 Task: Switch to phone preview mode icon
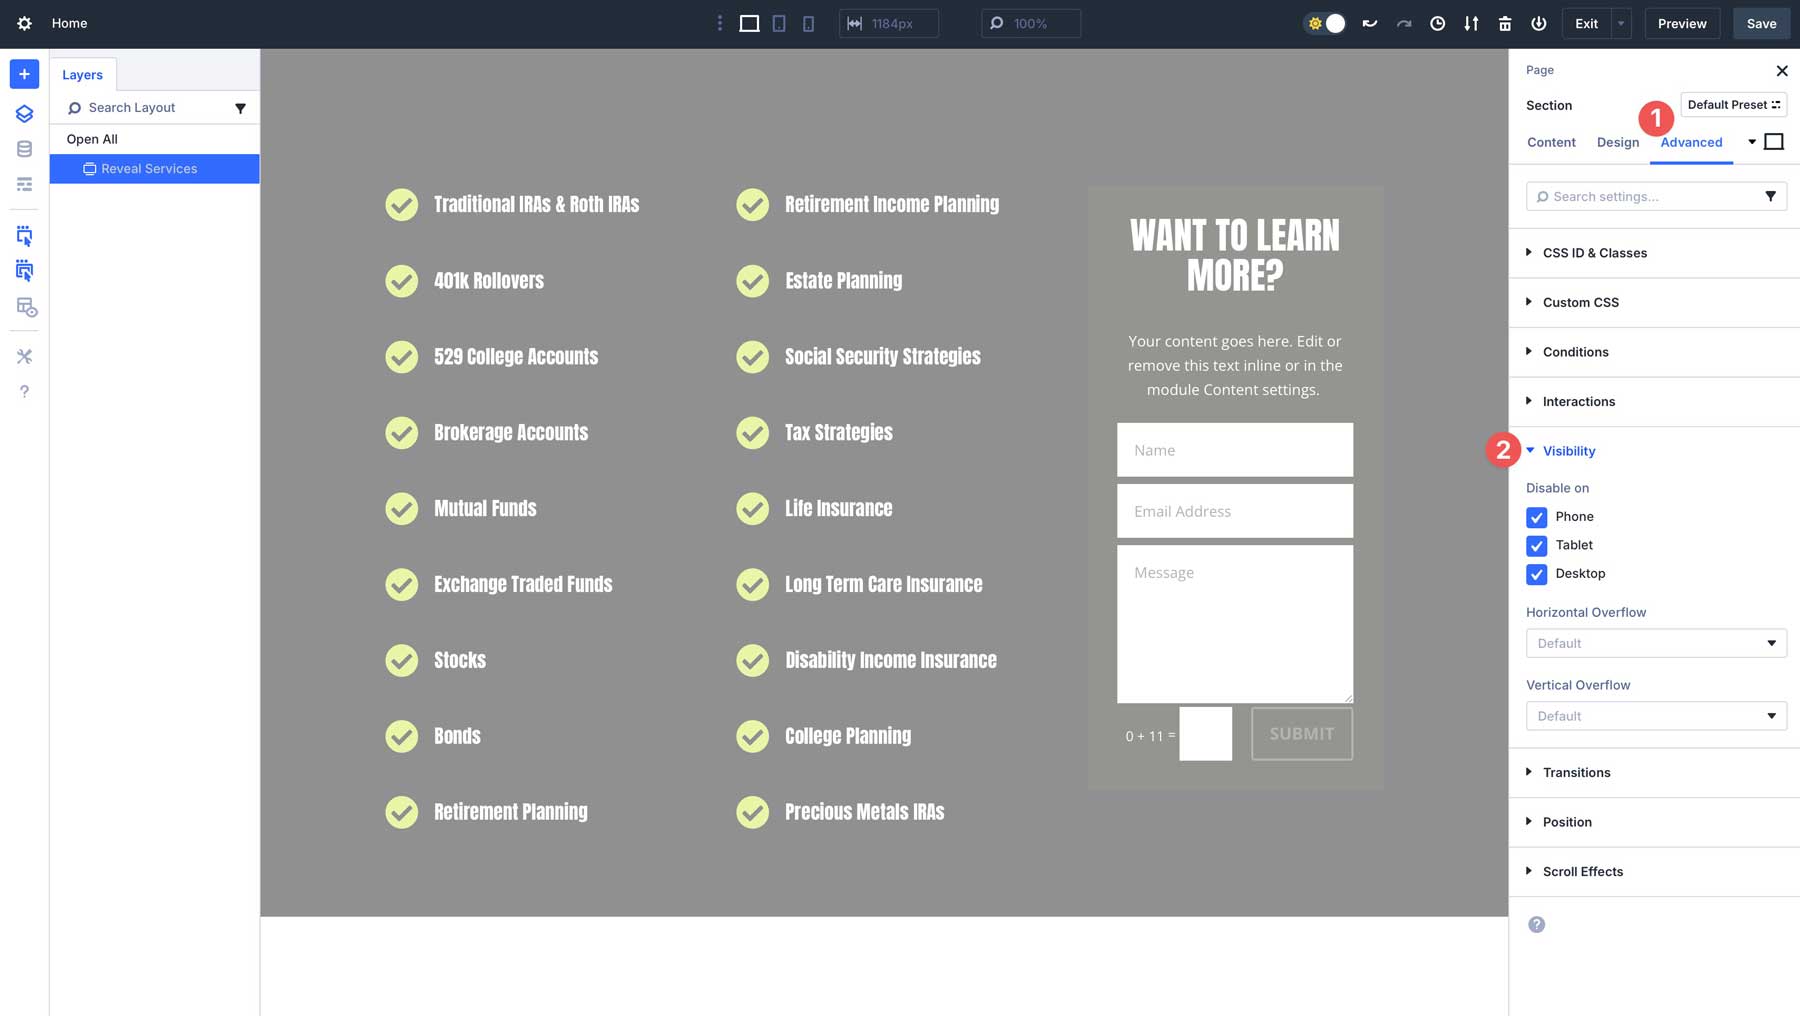point(808,23)
